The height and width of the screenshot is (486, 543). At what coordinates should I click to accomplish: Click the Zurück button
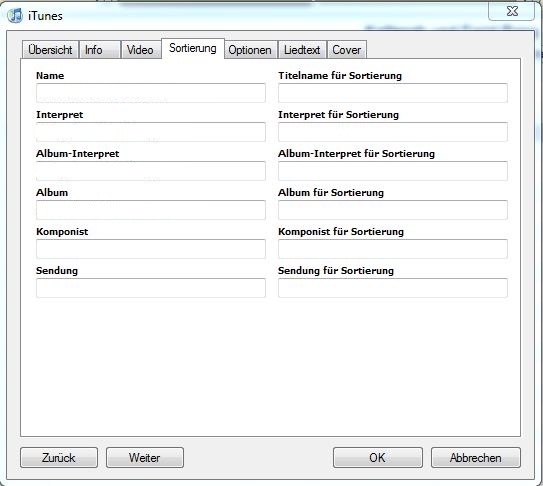[59, 458]
